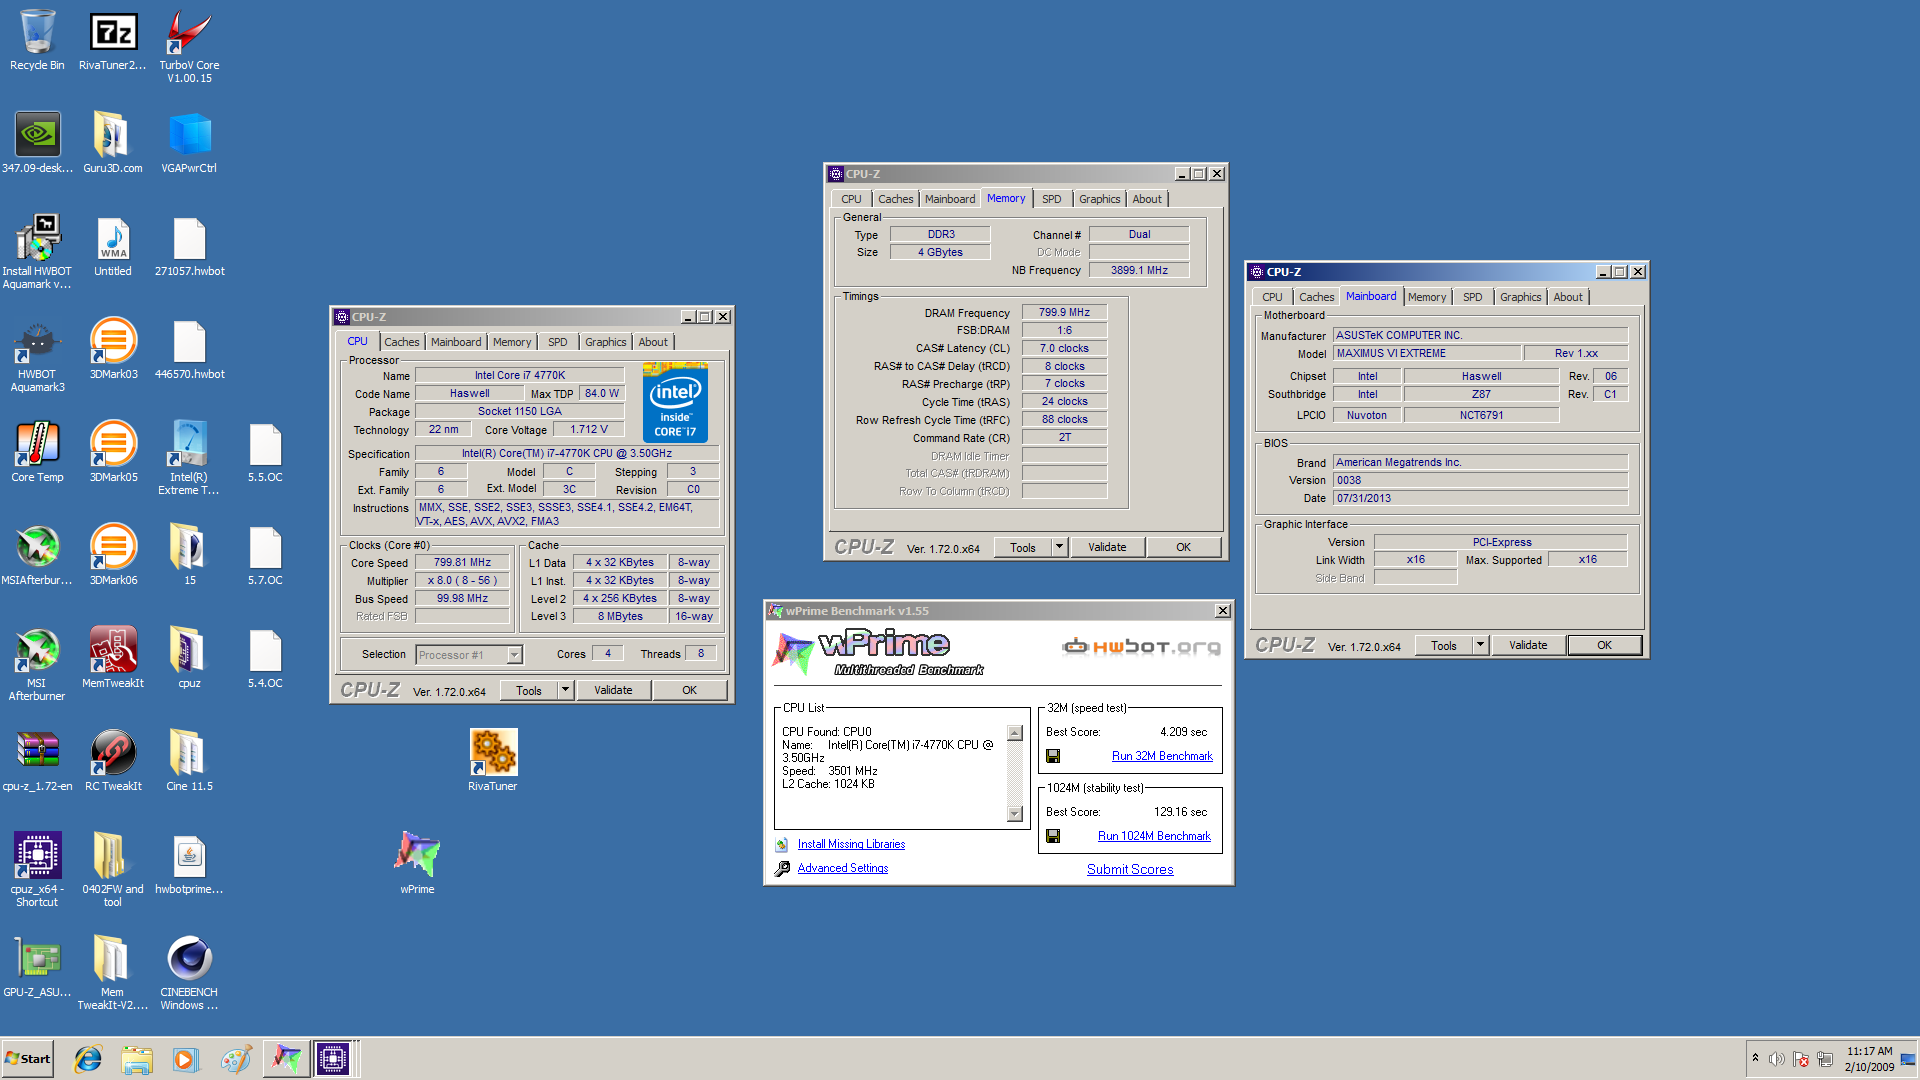Open About tab in Memory window

pos(1147,199)
